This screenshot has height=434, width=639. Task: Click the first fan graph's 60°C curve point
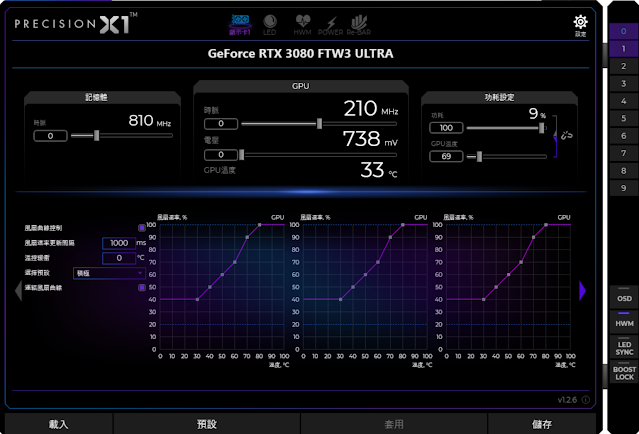point(235,262)
